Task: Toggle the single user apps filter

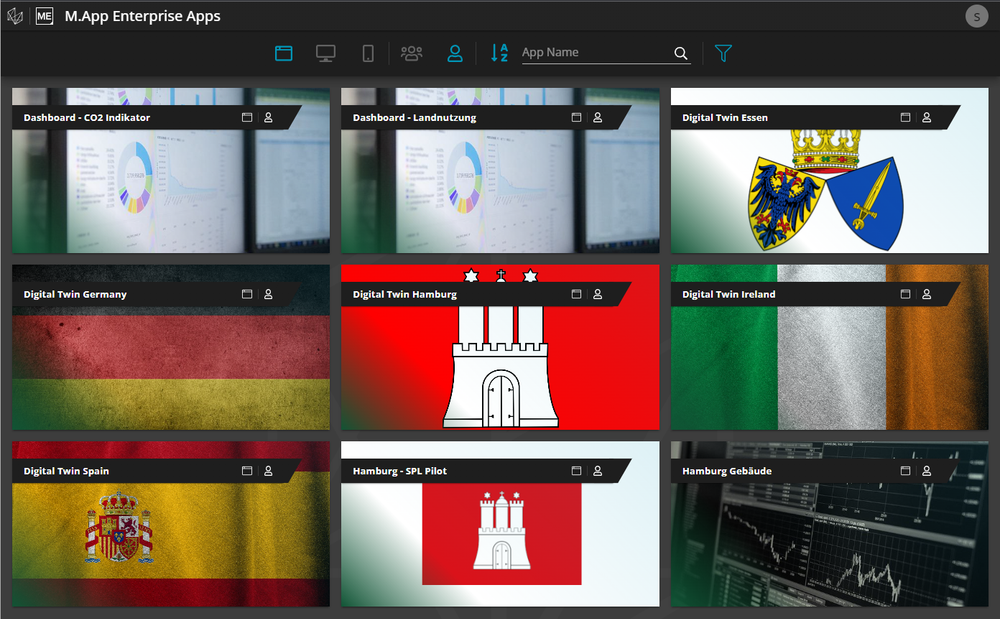Action: point(455,53)
